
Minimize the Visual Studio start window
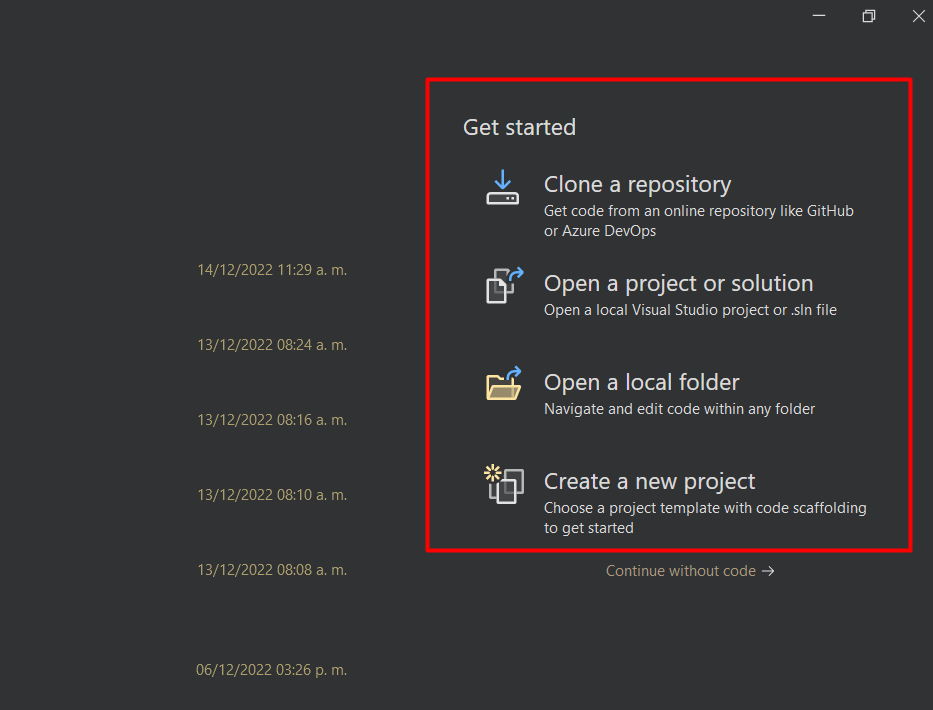(x=819, y=16)
